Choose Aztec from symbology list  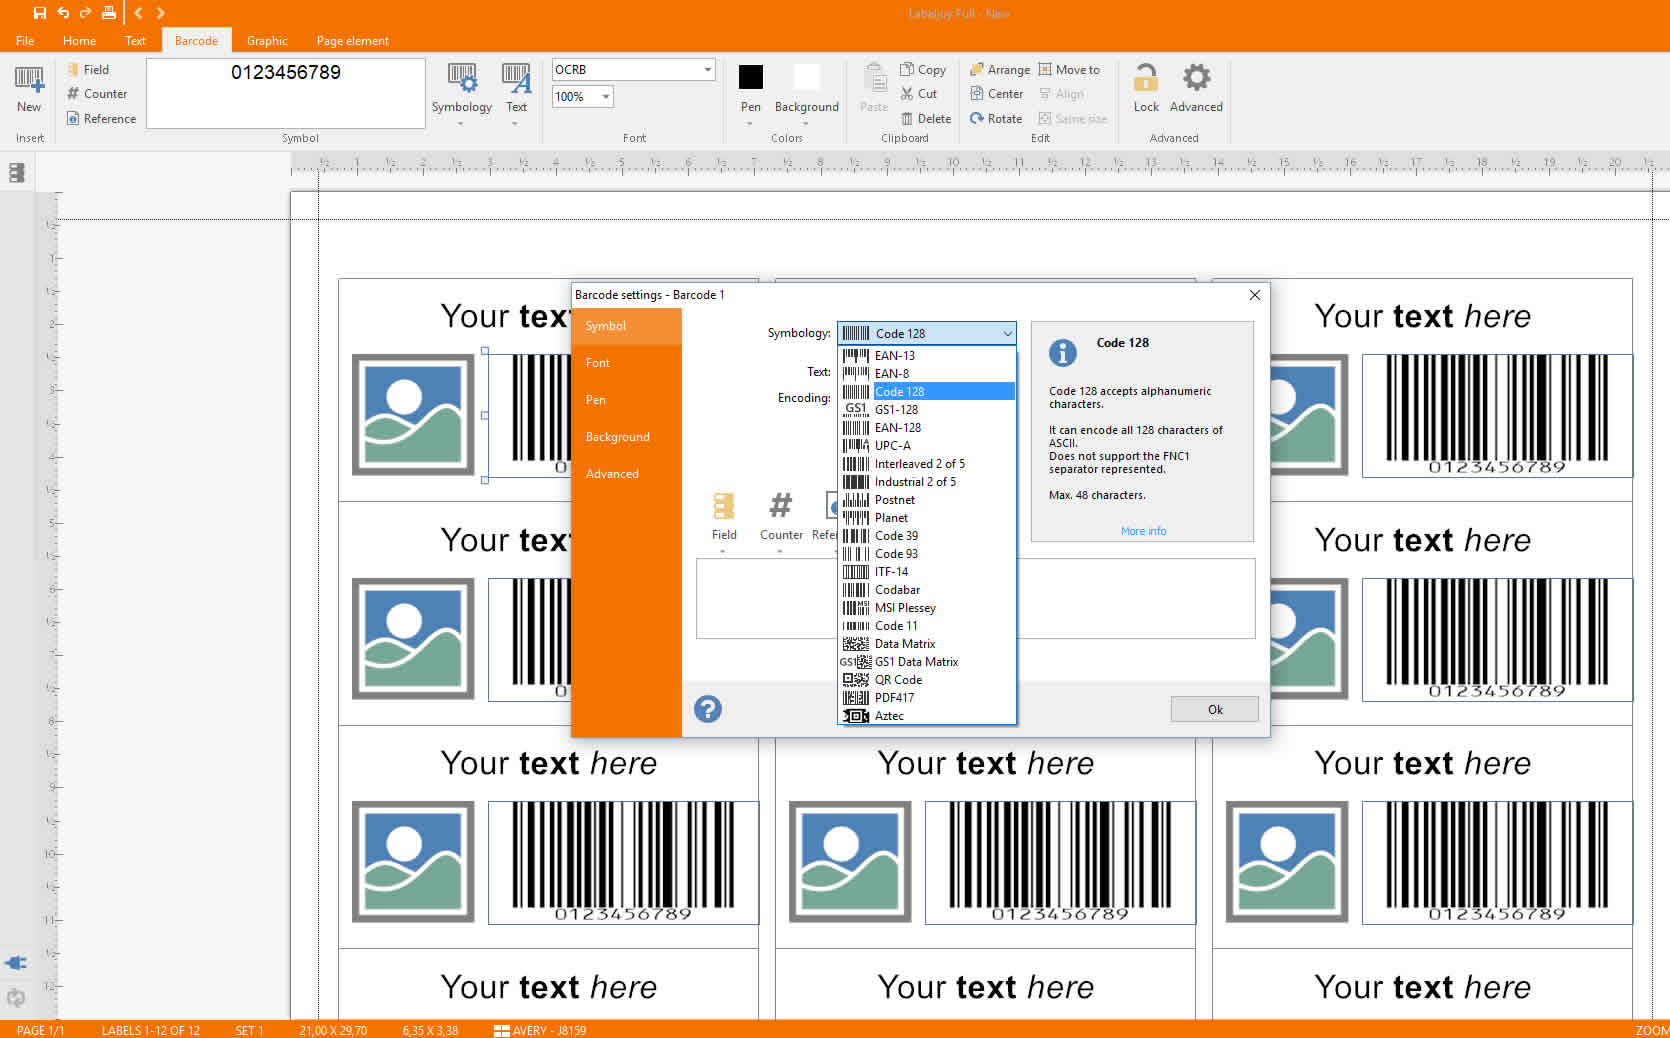click(927, 715)
